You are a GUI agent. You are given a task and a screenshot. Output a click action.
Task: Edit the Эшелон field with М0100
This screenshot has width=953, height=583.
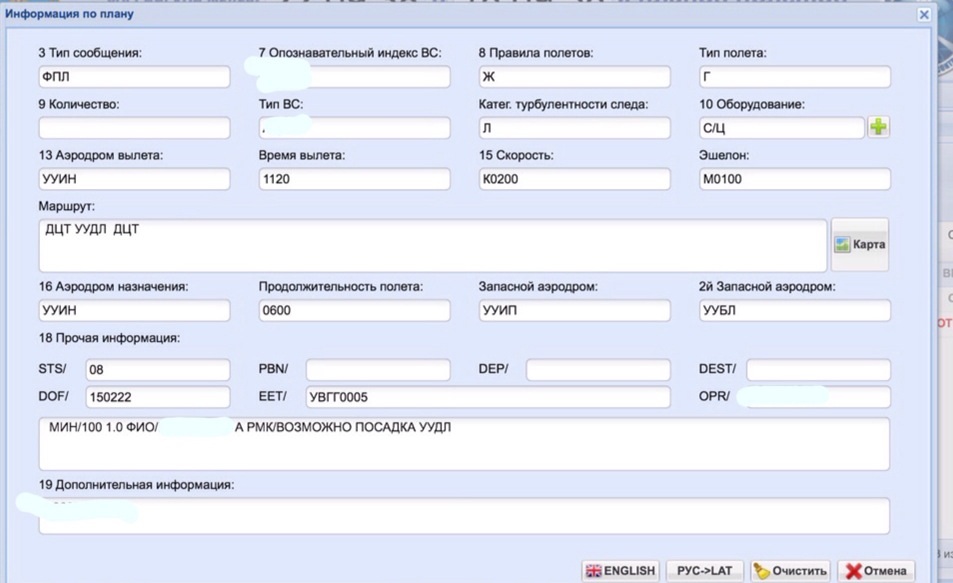[x=794, y=180]
